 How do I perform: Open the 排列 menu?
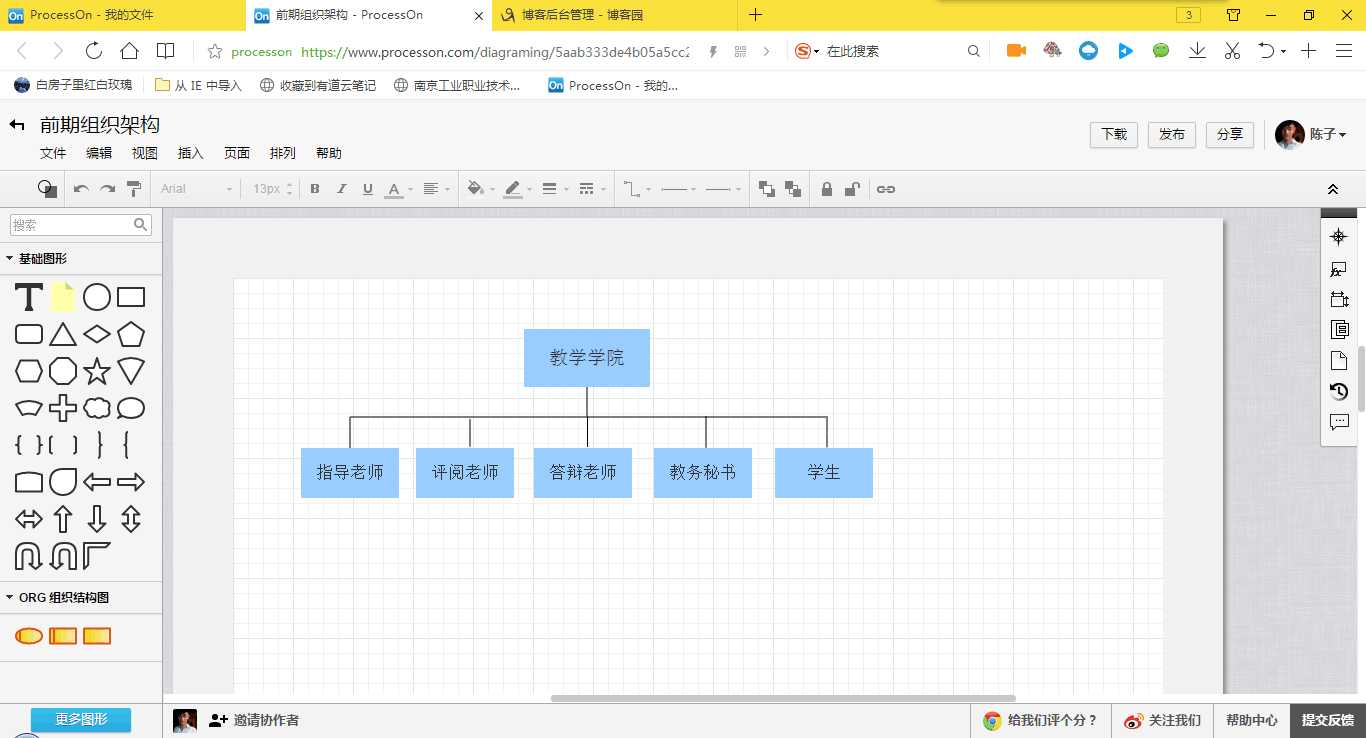pos(283,153)
